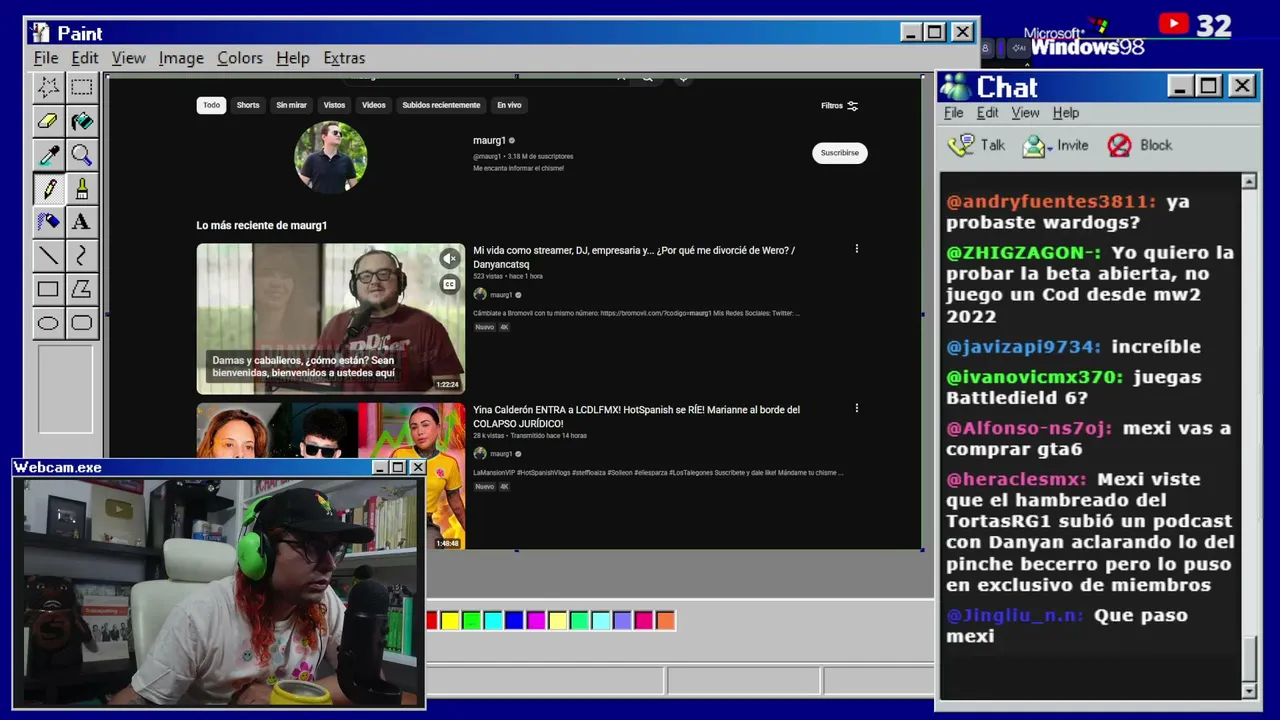Click the maurg1 channel profile picture

(331, 157)
